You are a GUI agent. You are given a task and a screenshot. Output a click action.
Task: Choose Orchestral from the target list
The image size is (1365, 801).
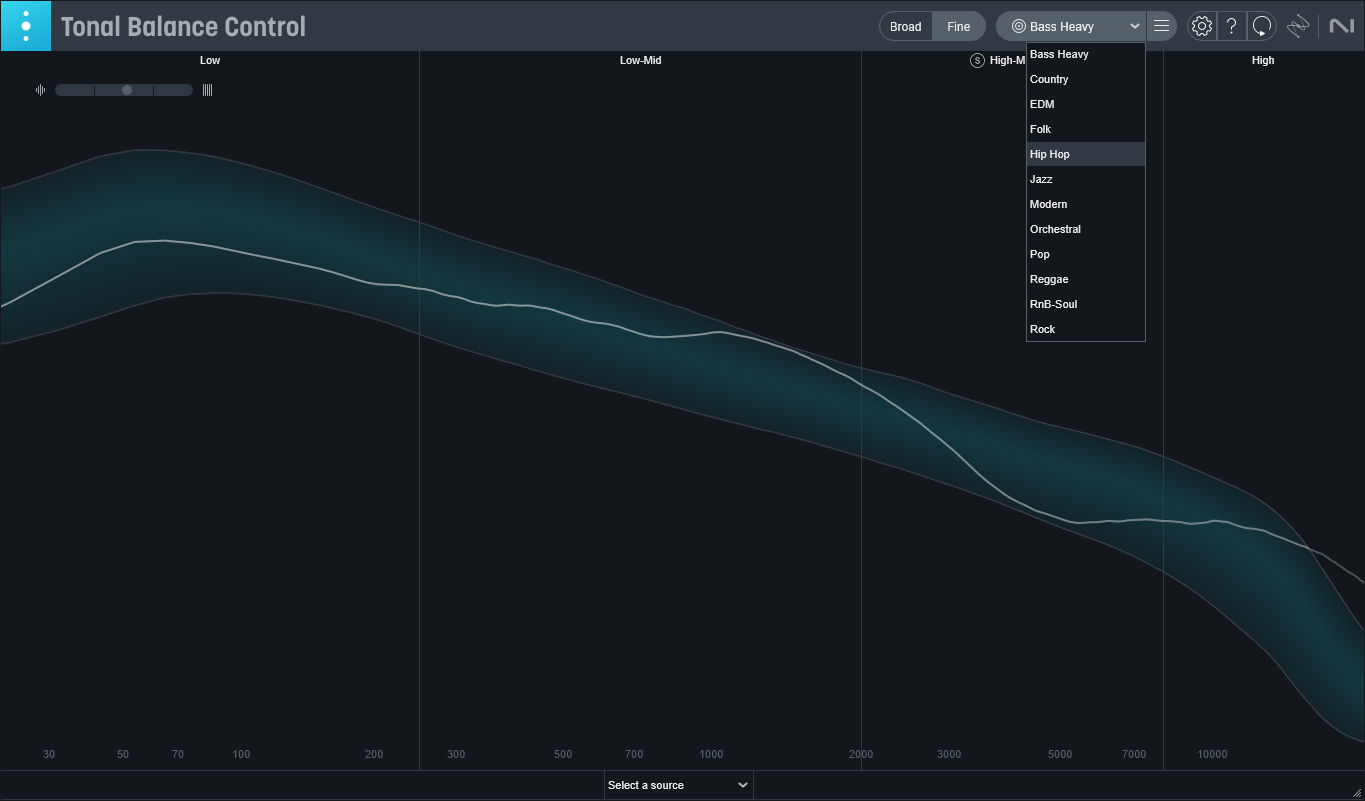coord(1085,229)
